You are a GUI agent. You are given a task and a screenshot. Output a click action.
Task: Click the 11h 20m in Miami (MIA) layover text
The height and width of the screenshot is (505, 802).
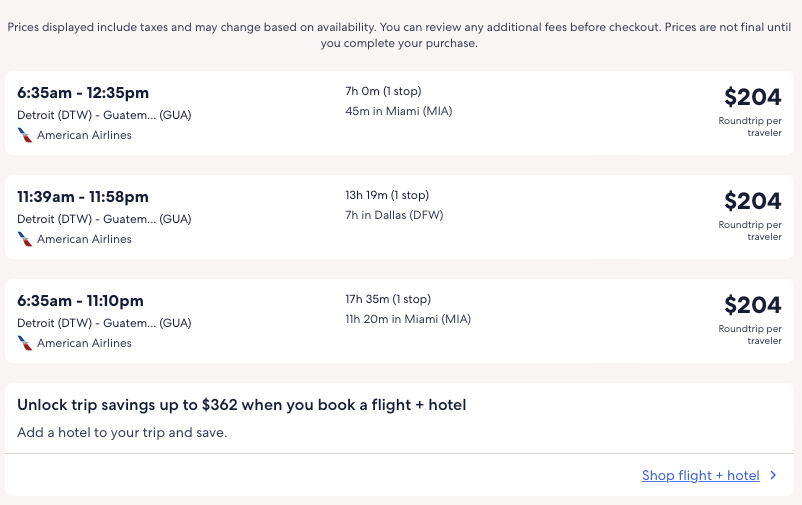tap(407, 319)
